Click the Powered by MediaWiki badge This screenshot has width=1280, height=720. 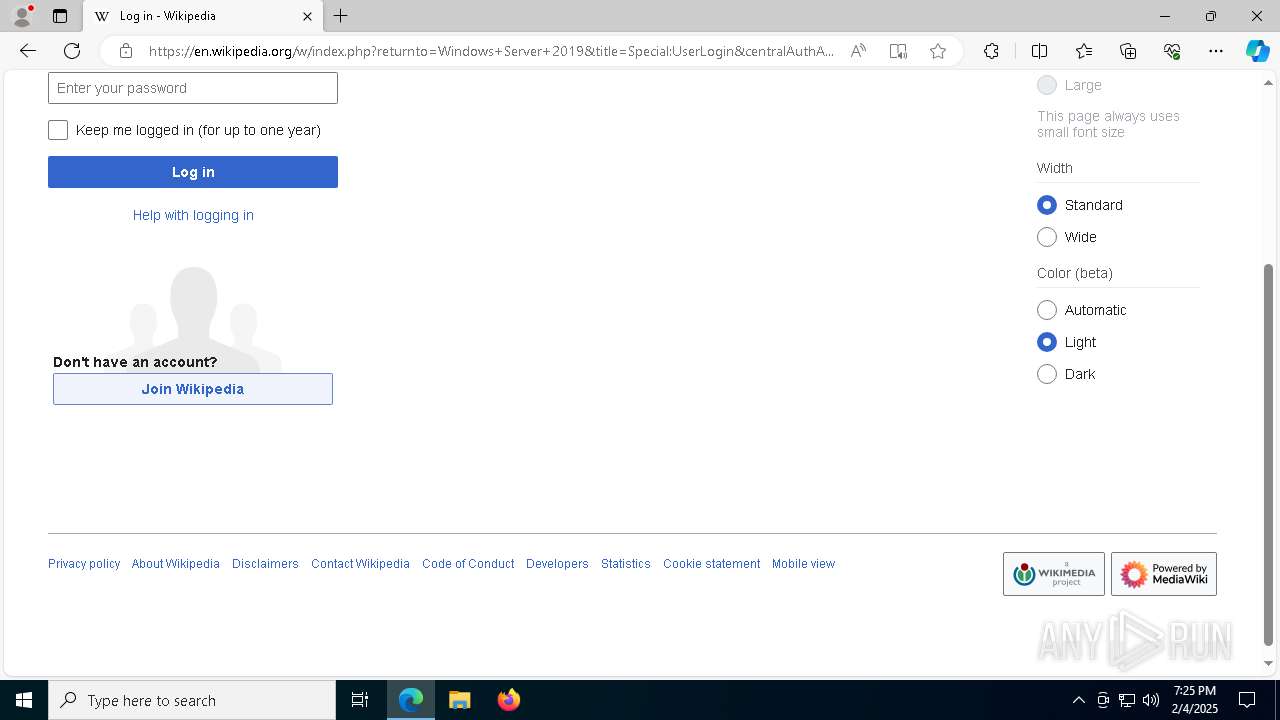pyautogui.click(x=1164, y=574)
